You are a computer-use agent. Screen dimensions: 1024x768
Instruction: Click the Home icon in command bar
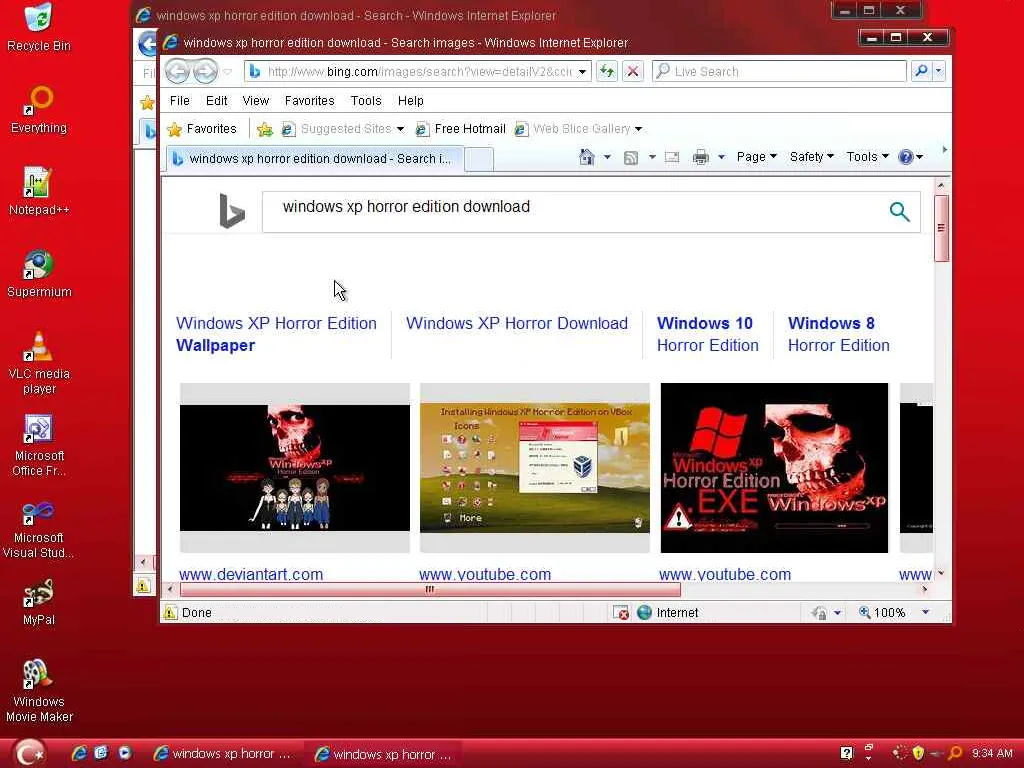pos(586,157)
